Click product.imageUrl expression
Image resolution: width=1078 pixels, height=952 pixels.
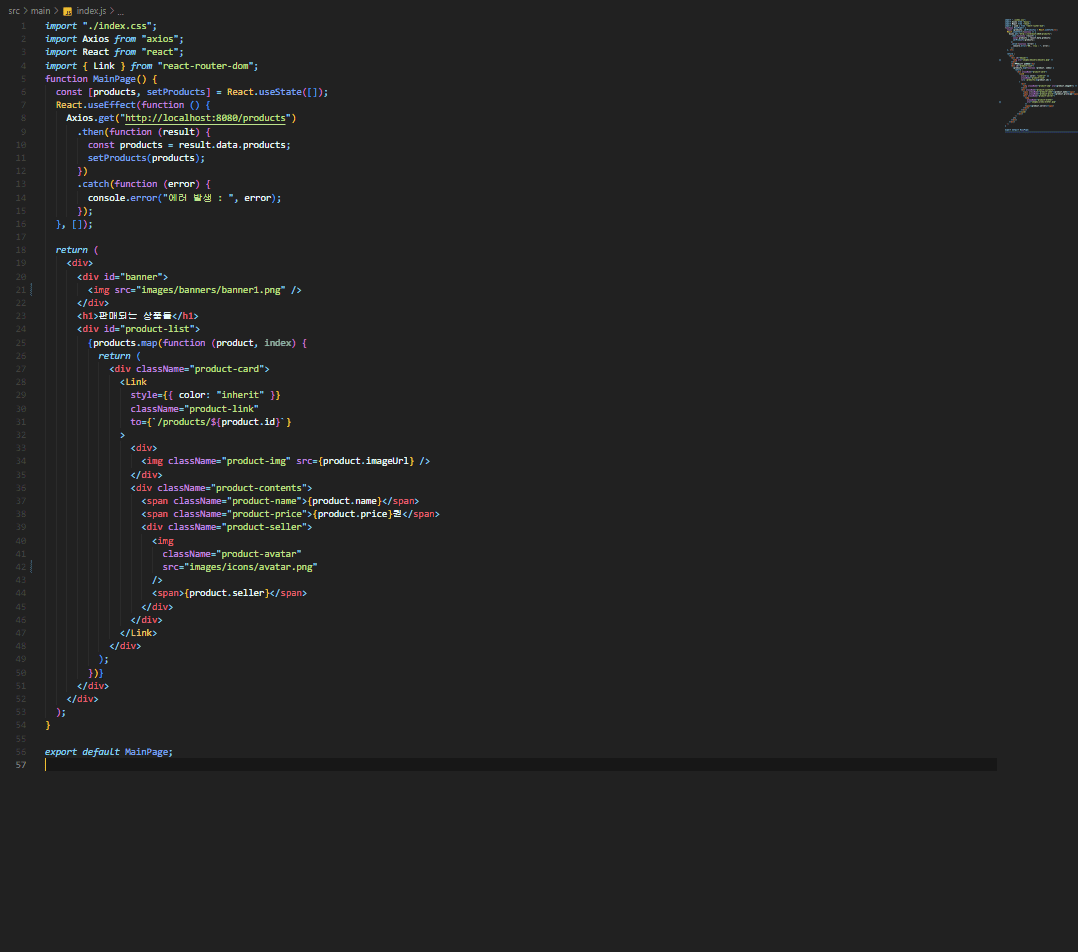click(366, 461)
